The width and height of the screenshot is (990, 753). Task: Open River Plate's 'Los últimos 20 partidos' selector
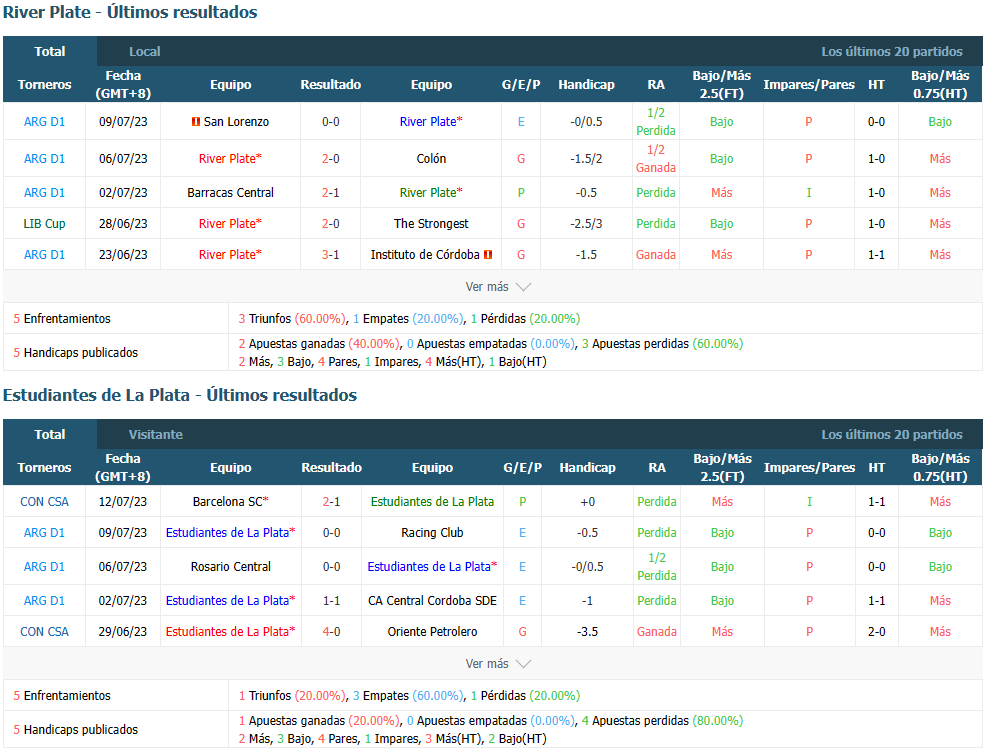[892, 52]
